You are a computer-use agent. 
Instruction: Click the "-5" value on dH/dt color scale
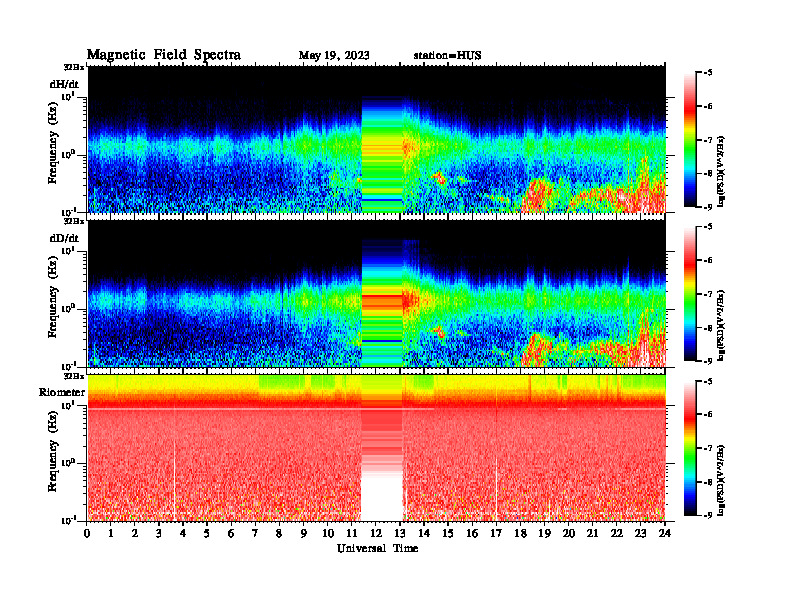pyautogui.click(x=708, y=73)
